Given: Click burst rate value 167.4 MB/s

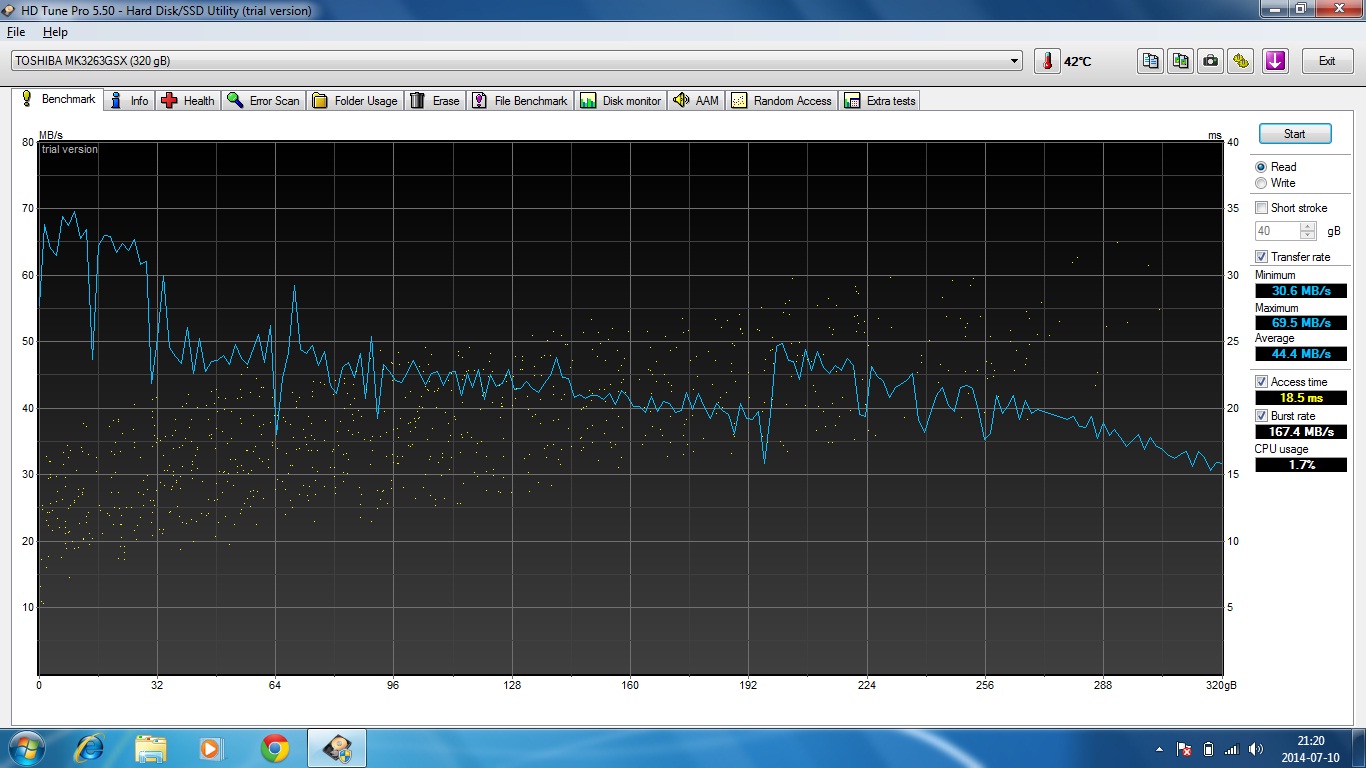Looking at the screenshot, I should pos(1301,432).
